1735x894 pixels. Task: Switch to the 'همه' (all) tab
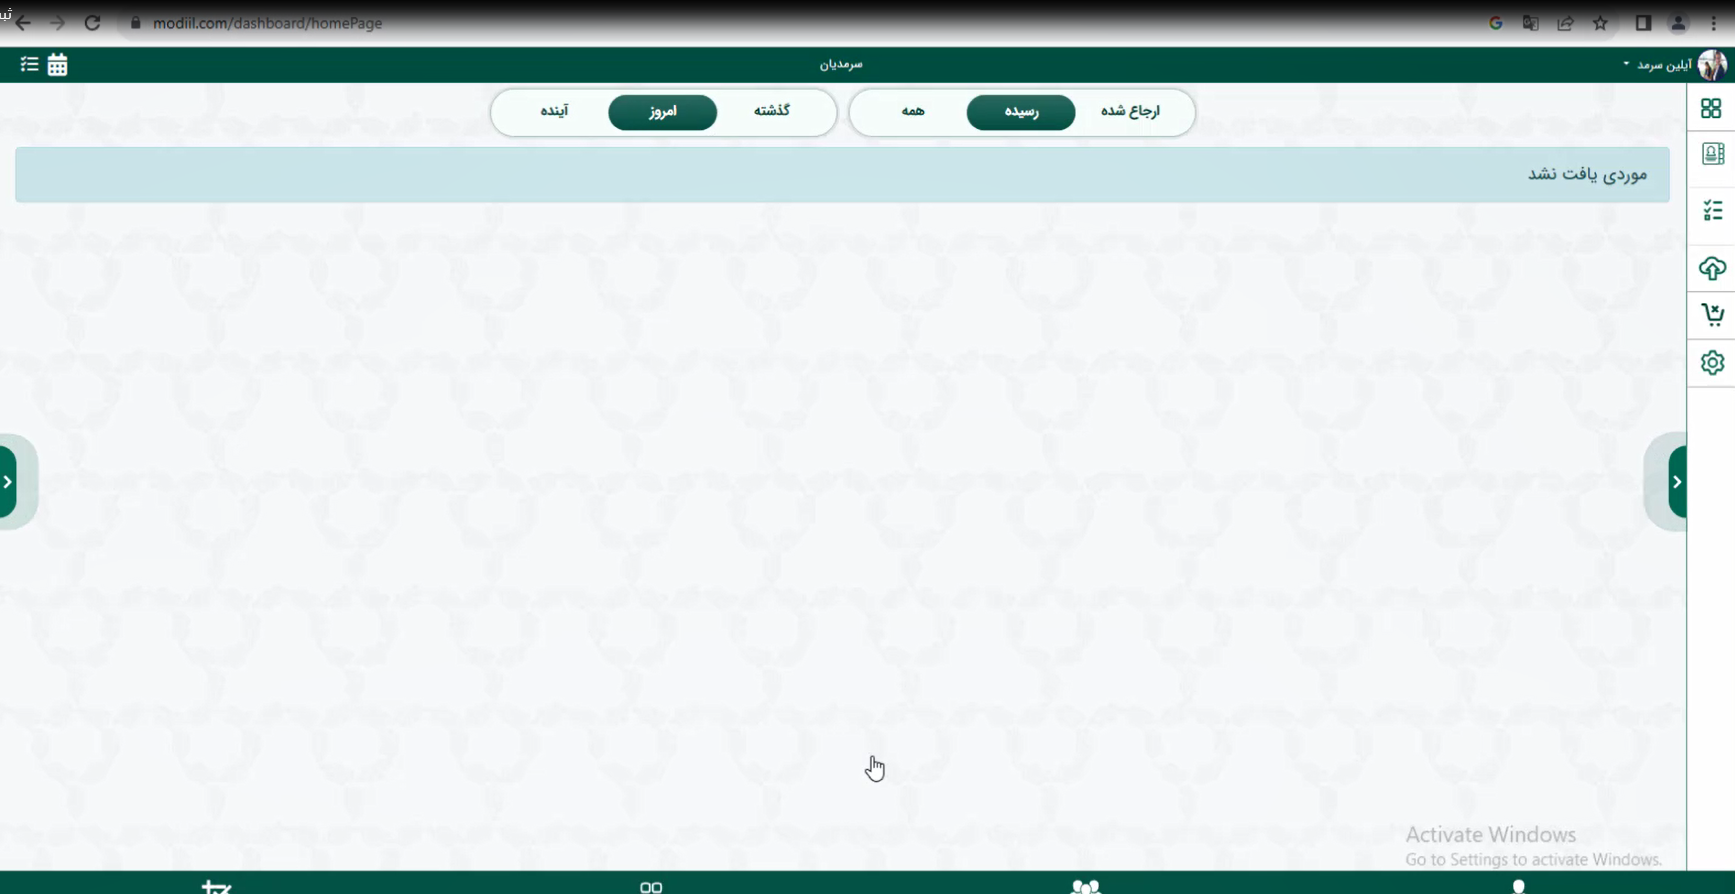(912, 112)
